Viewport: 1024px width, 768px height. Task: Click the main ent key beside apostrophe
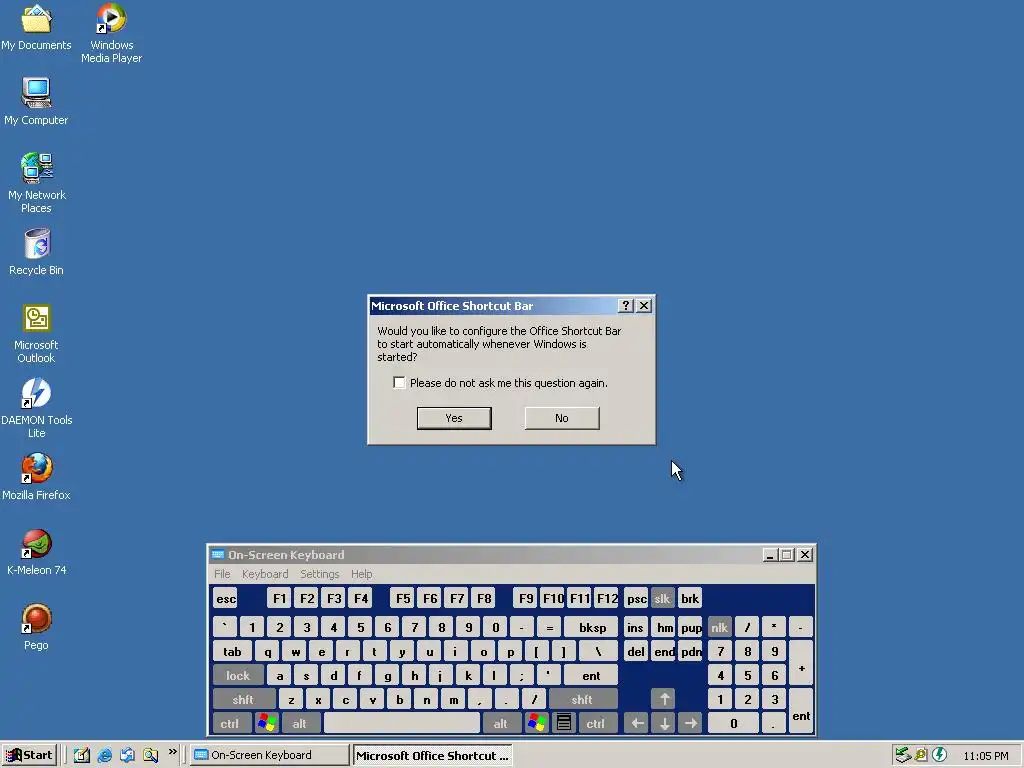(591, 675)
